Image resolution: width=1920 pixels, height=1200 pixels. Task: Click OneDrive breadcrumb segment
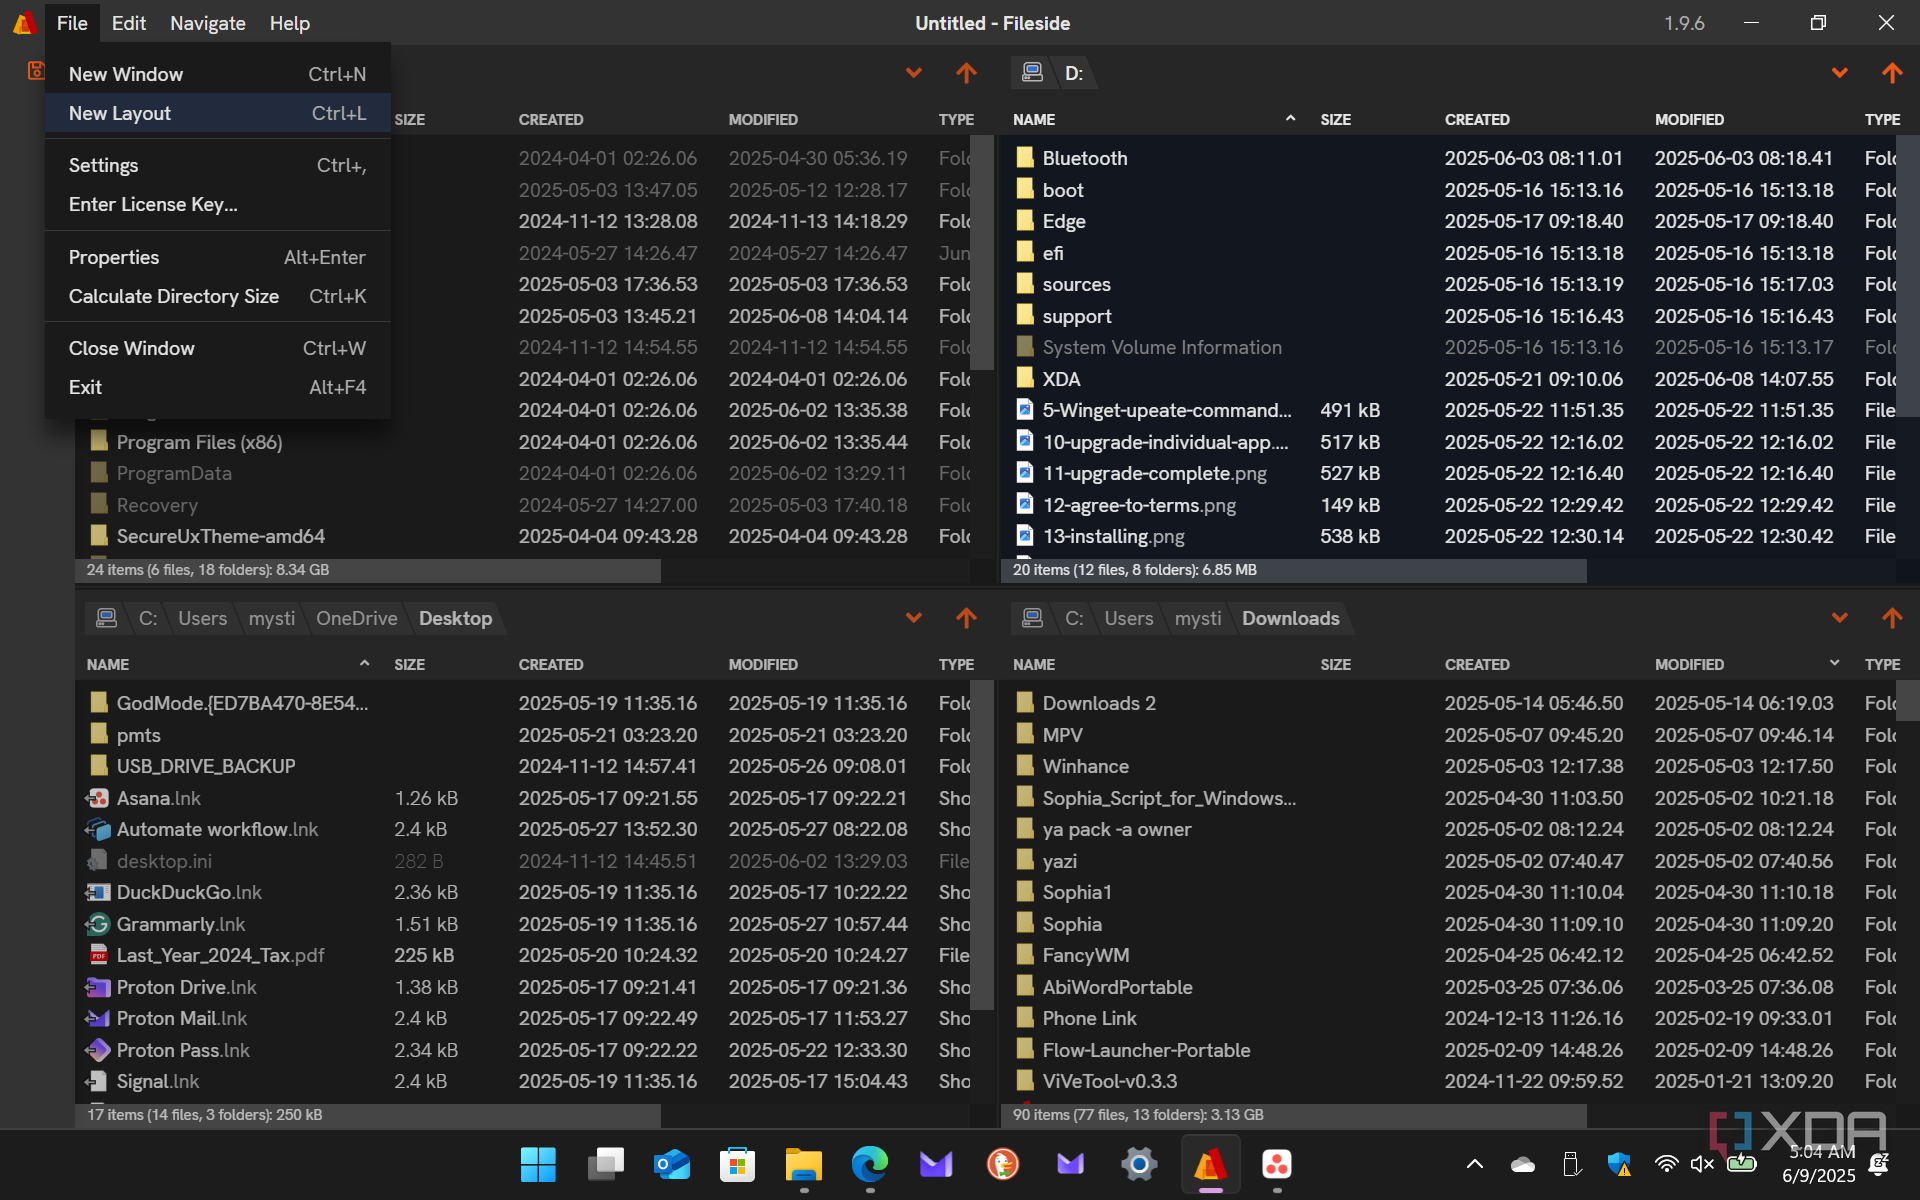pos(356,618)
